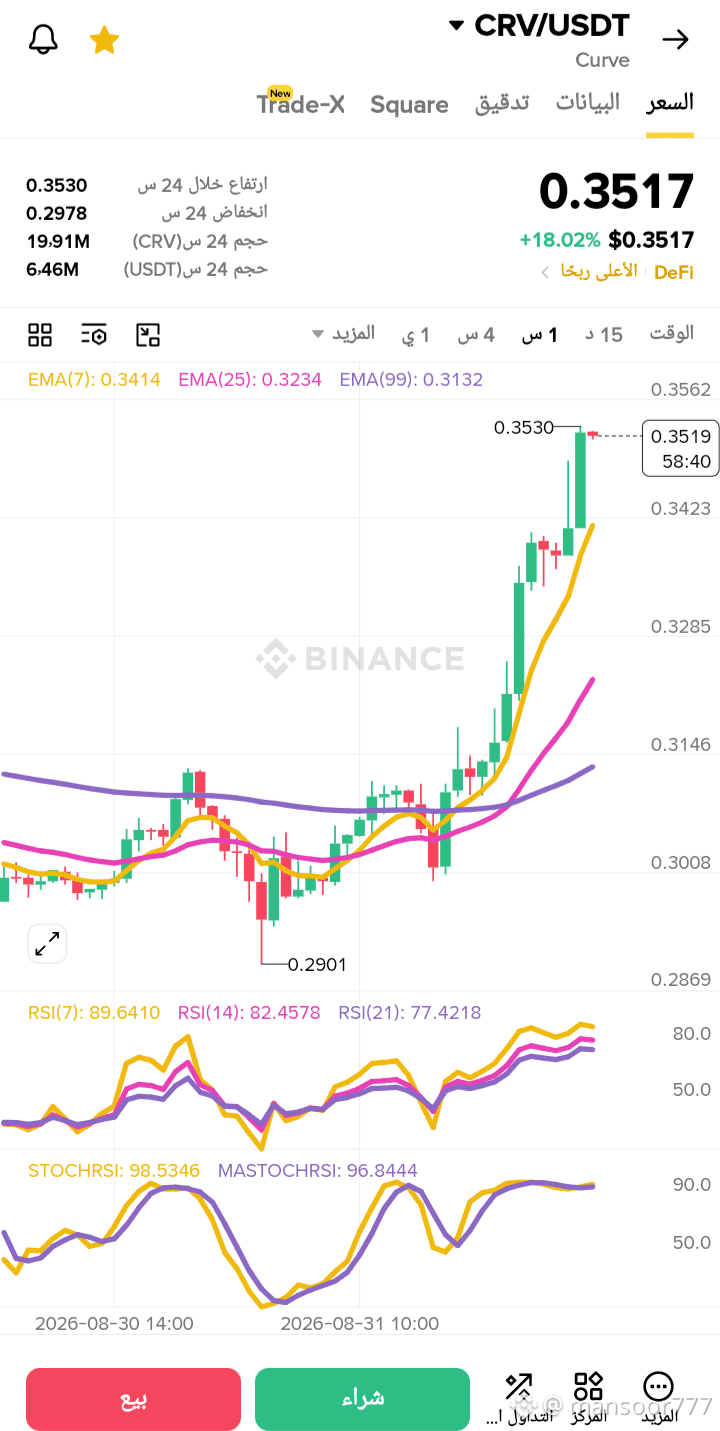Image resolution: width=720 pixels, height=1431 pixels.
Task: Open the more options circle icon
Action: tap(658, 1396)
